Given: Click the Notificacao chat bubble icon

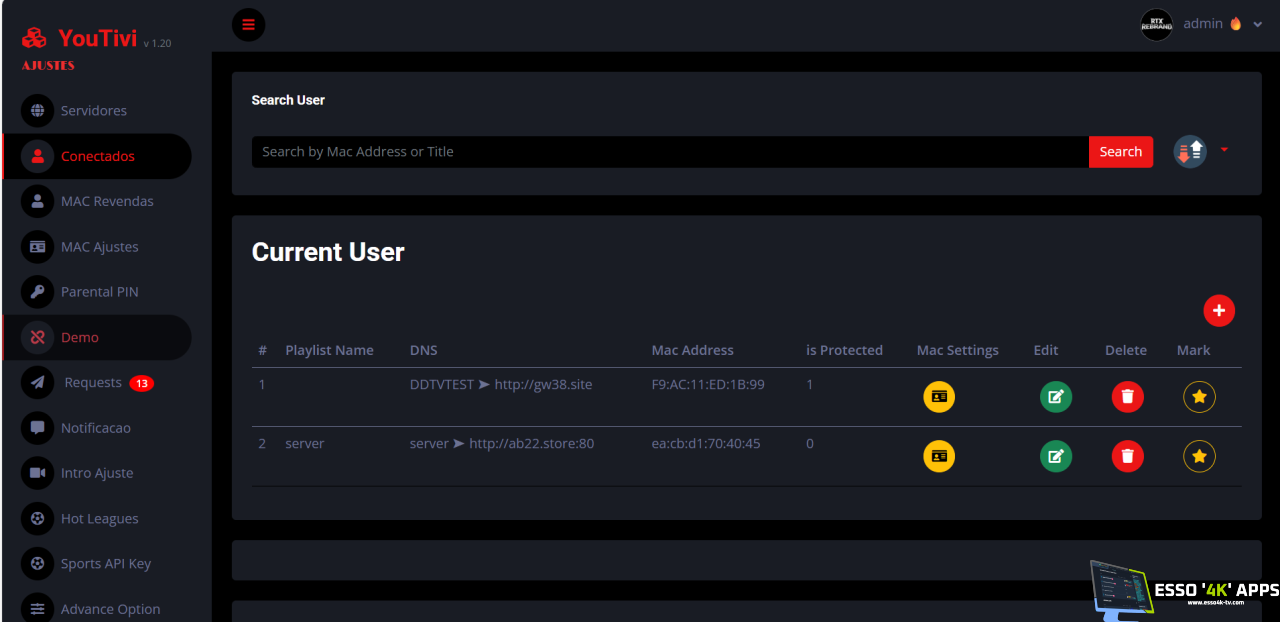Looking at the screenshot, I should click(x=37, y=427).
